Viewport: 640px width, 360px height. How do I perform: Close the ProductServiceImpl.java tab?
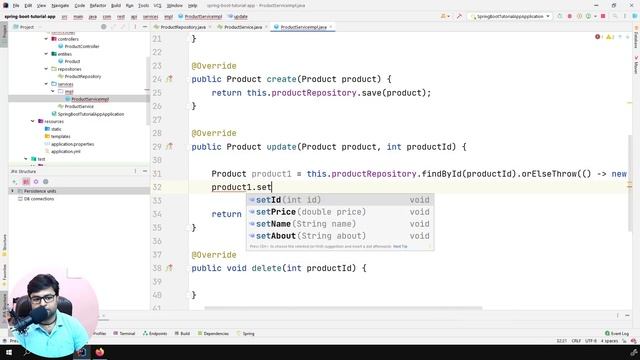[x=331, y=27]
